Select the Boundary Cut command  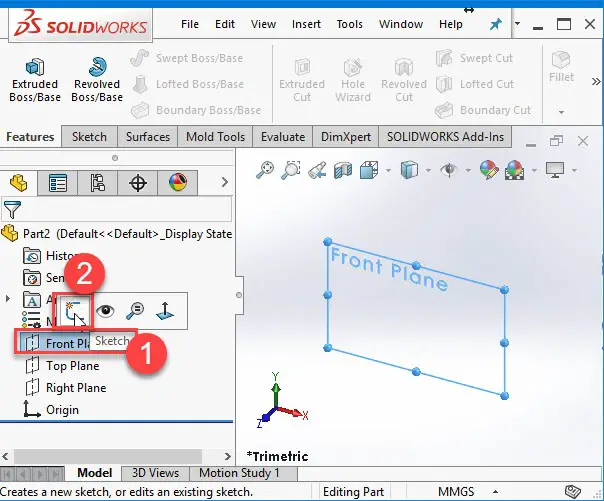pyautogui.click(x=483, y=110)
